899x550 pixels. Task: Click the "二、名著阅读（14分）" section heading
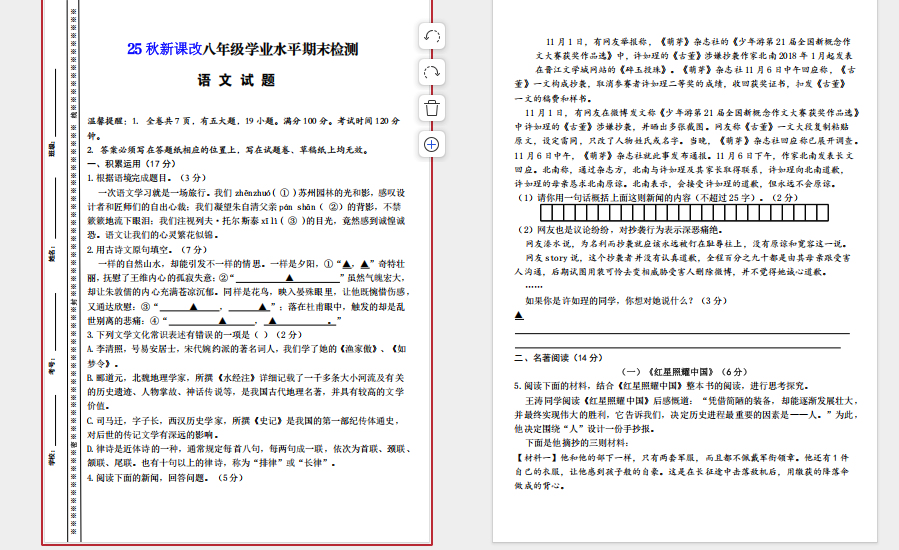[559, 357]
